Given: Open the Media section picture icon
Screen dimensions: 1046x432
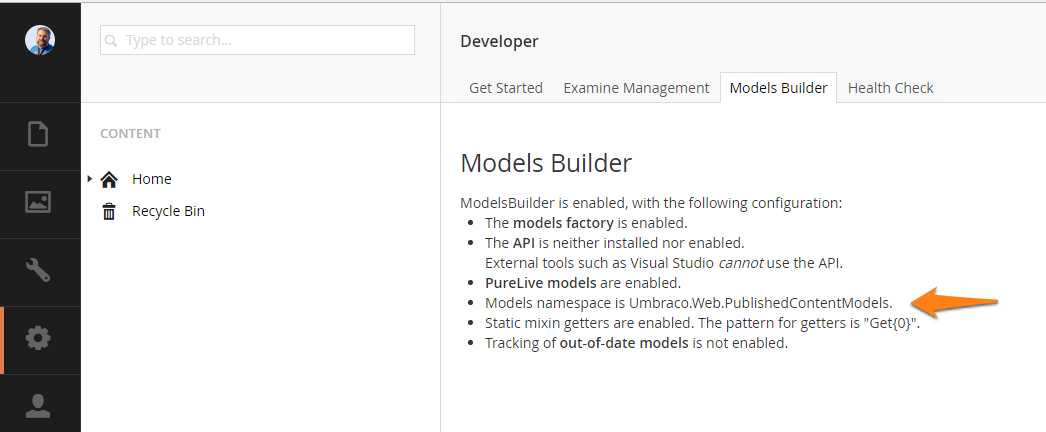Looking at the screenshot, I should click(38, 202).
